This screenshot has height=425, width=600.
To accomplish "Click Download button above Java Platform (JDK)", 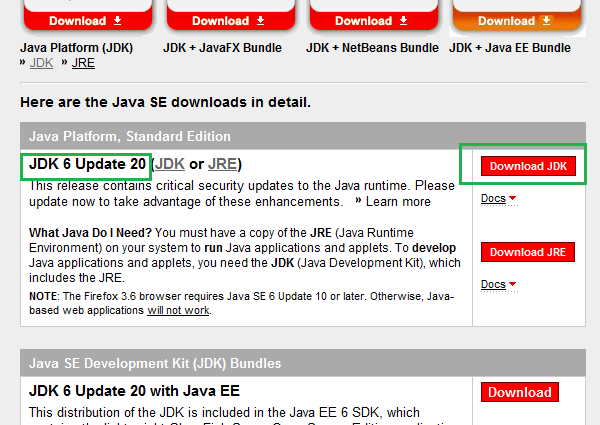I will click(88, 20).
